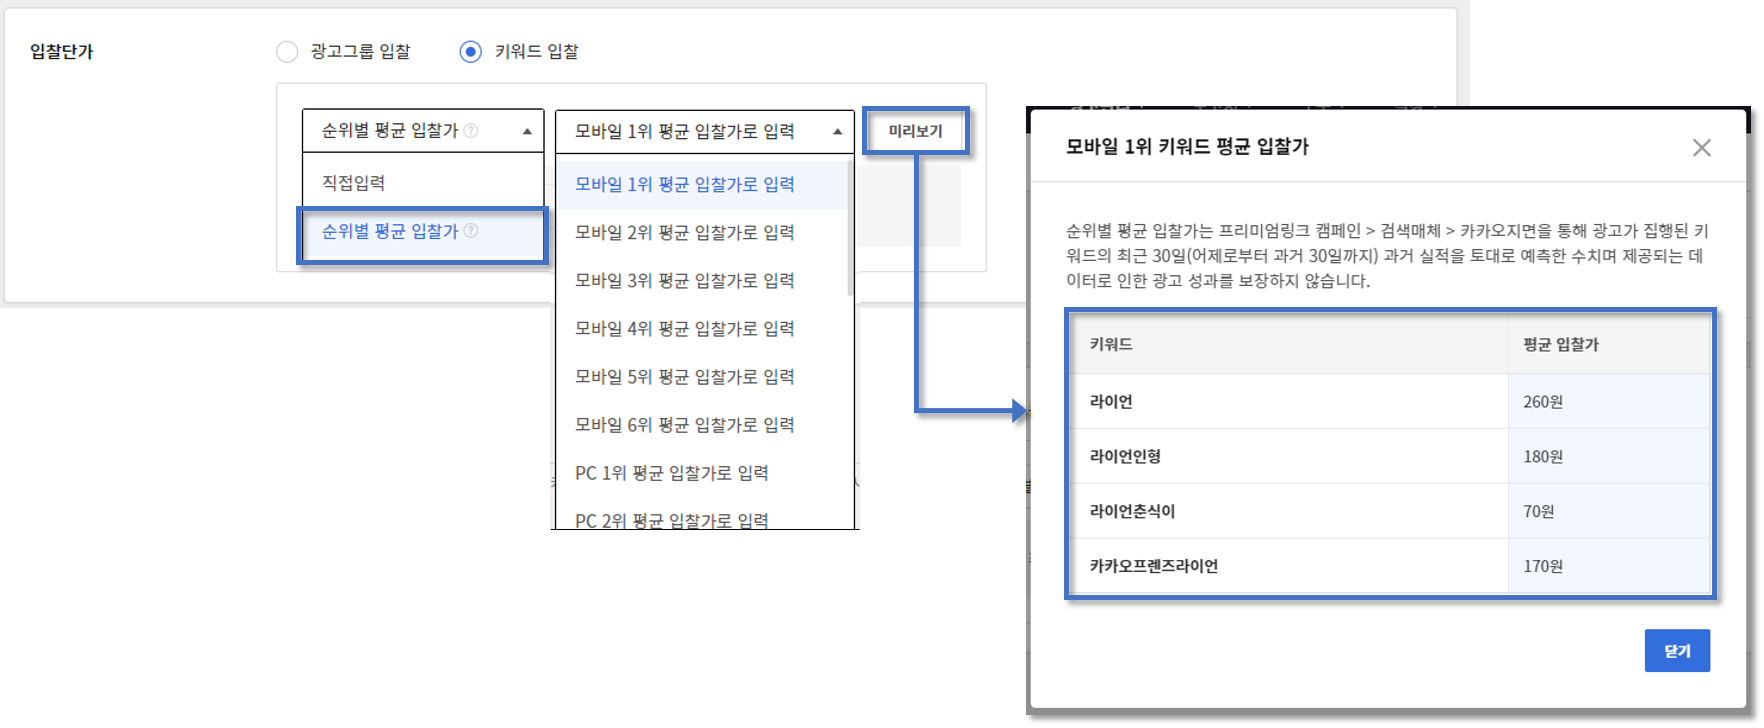Click the 라이언춘식이 keyword cell
This screenshot has height=728, width=1764.
click(x=1289, y=511)
